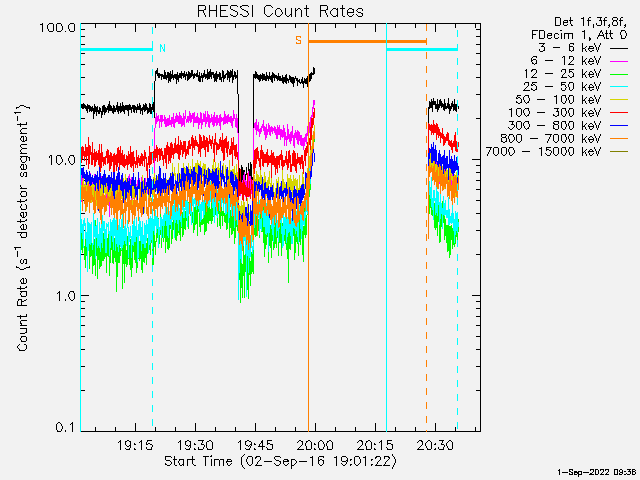The height and width of the screenshot is (480, 640).
Task: Select the 800 - 7000 keV legend label
Action: point(551,139)
